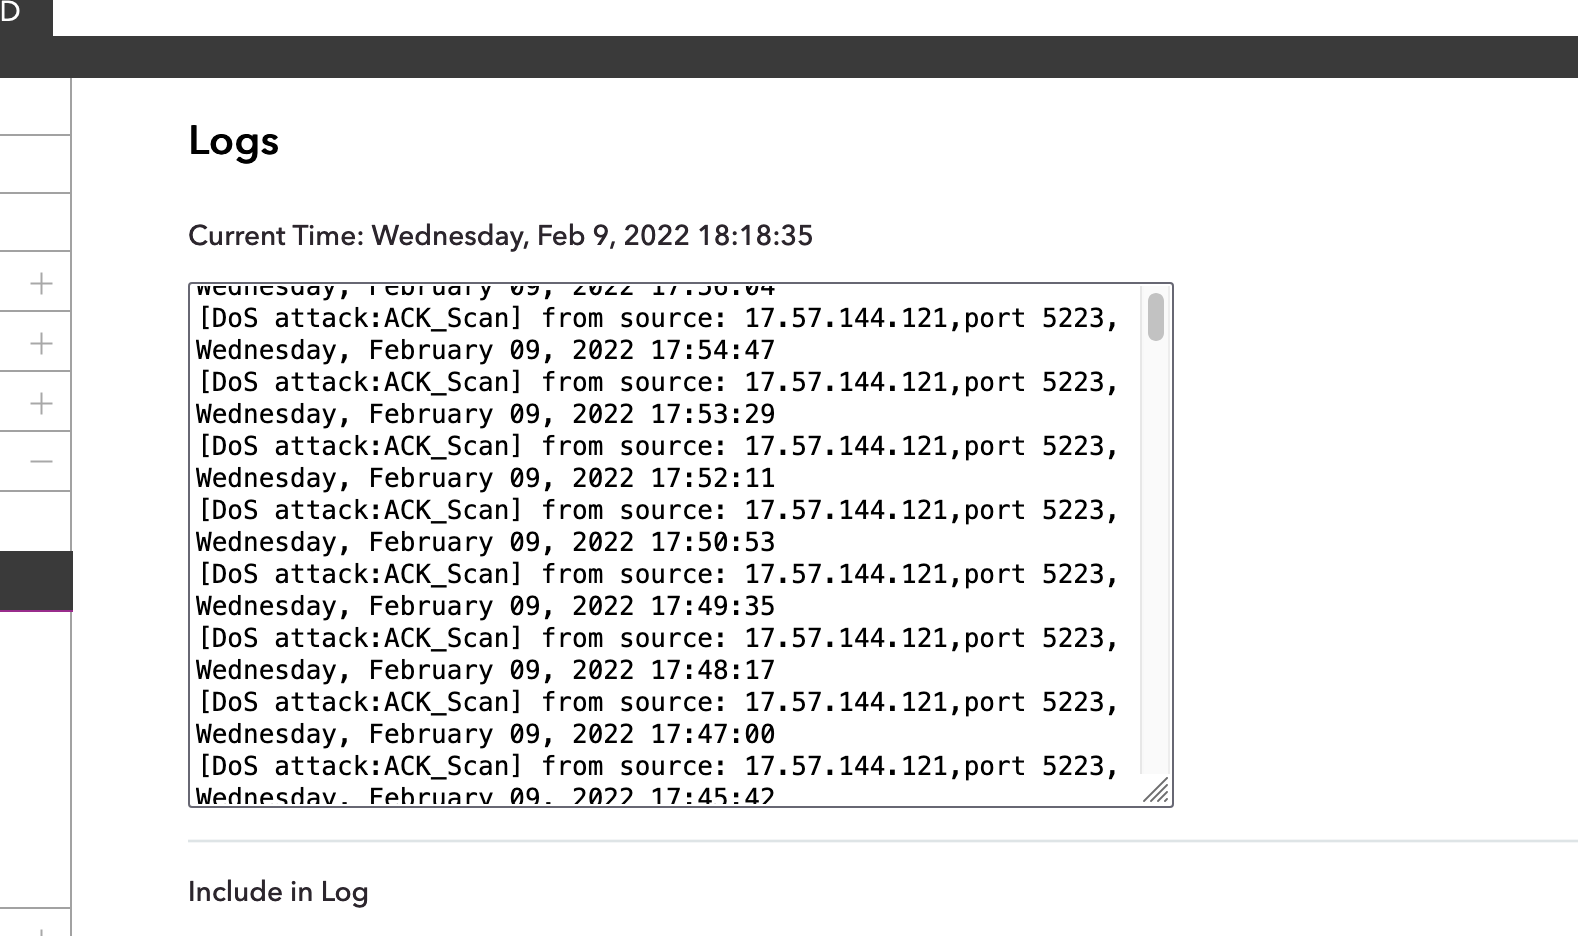This screenshot has width=1578, height=936.
Task: Expand the middle plus sidebar section
Action: click(41, 343)
